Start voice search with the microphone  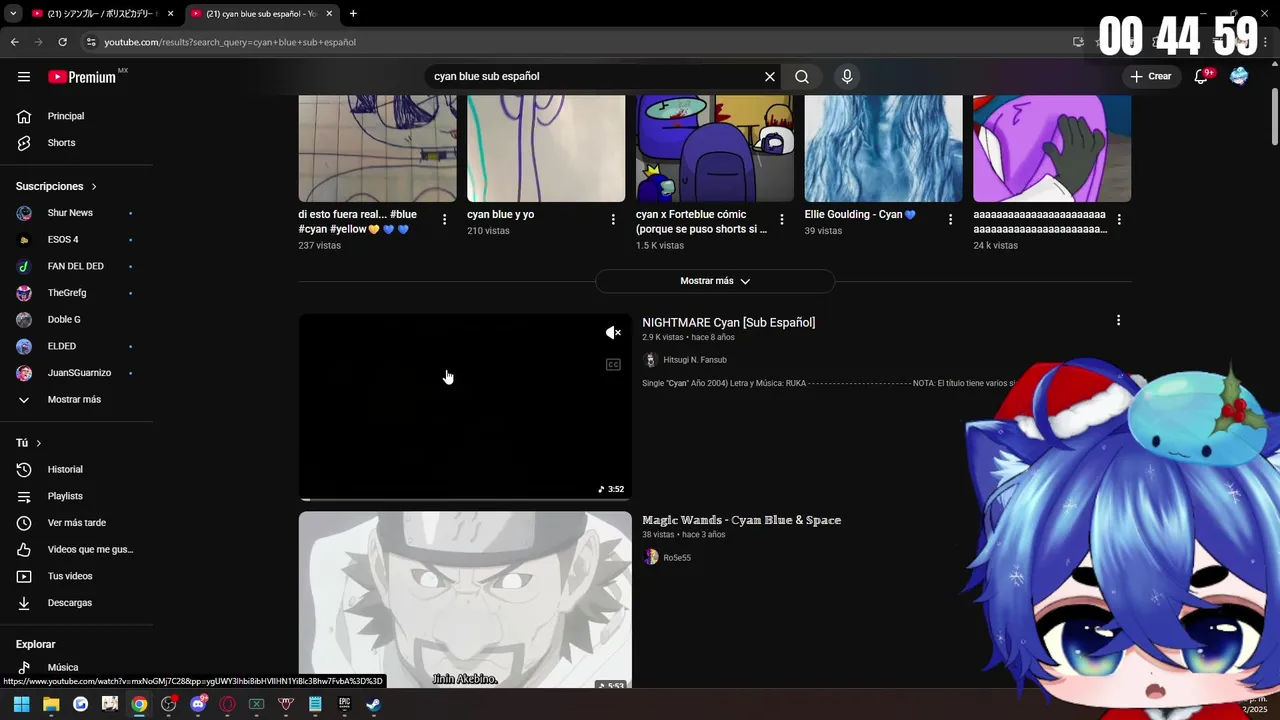point(847,77)
